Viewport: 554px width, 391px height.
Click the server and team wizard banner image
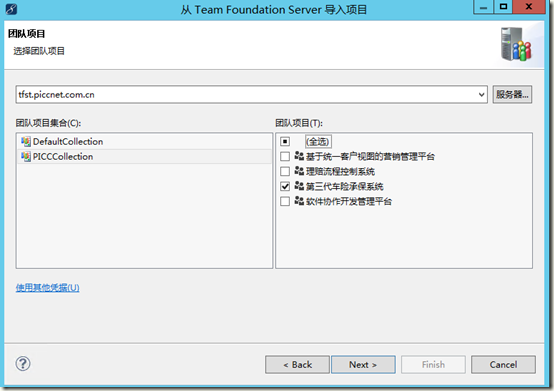(x=516, y=45)
